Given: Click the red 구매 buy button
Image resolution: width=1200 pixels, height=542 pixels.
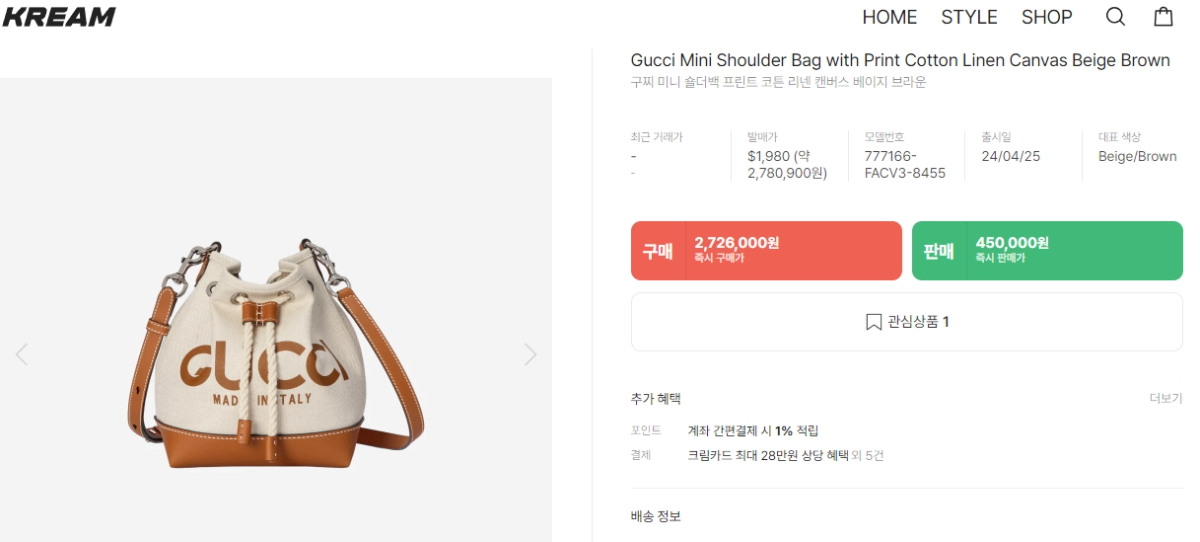Looking at the screenshot, I should [766, 251].
